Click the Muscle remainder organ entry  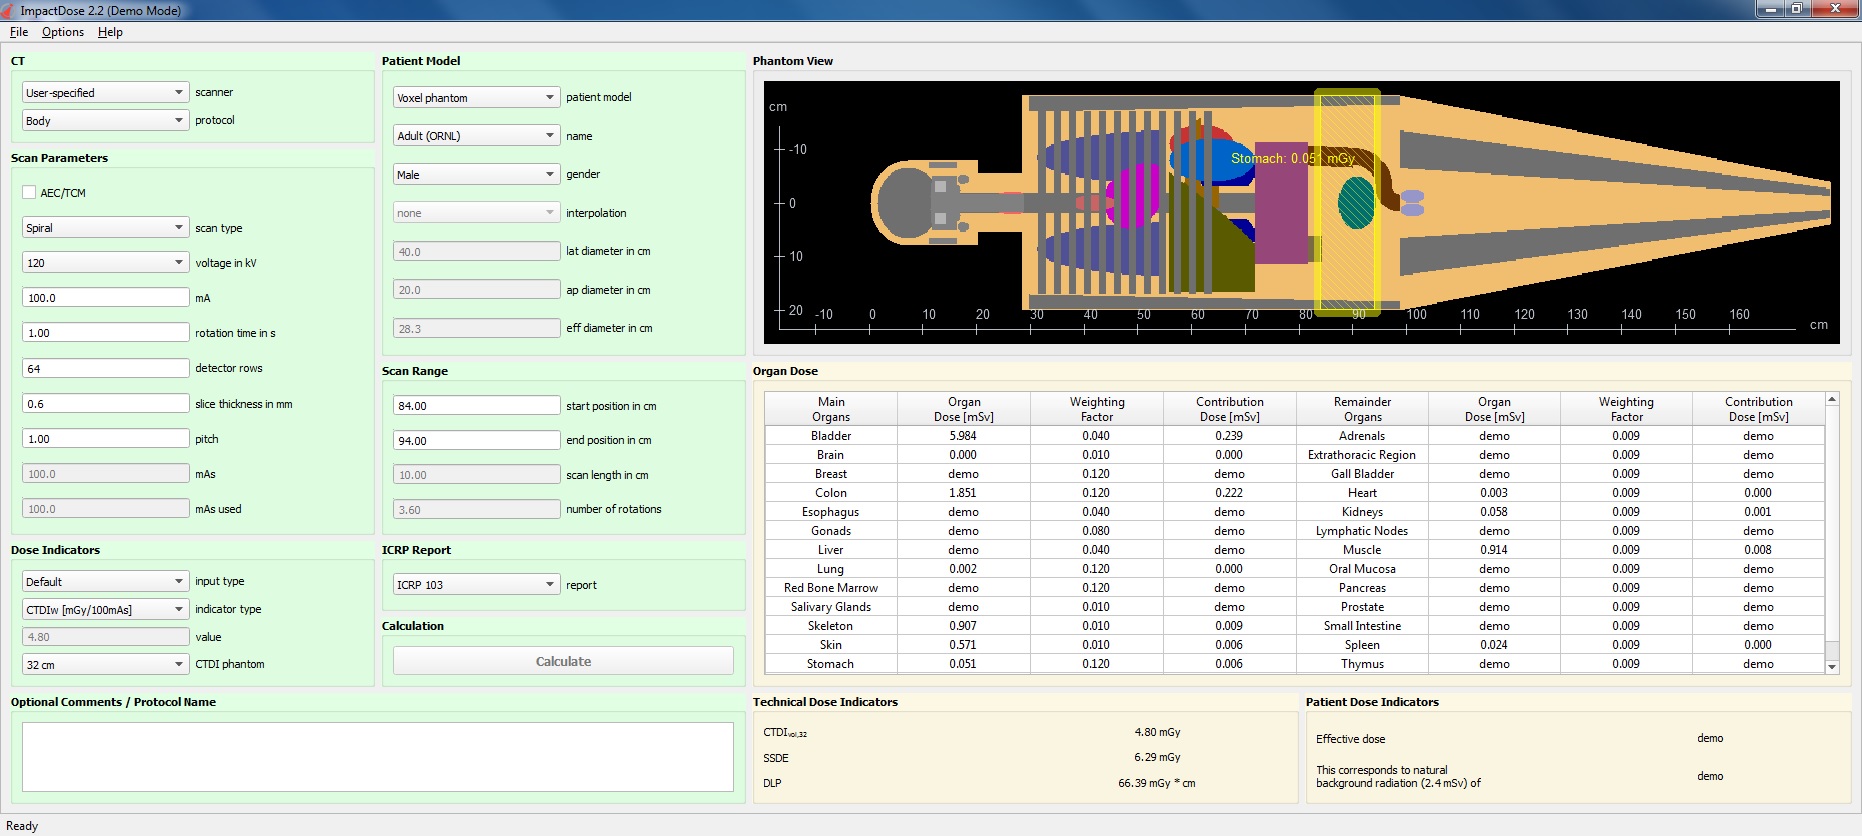1362,550
